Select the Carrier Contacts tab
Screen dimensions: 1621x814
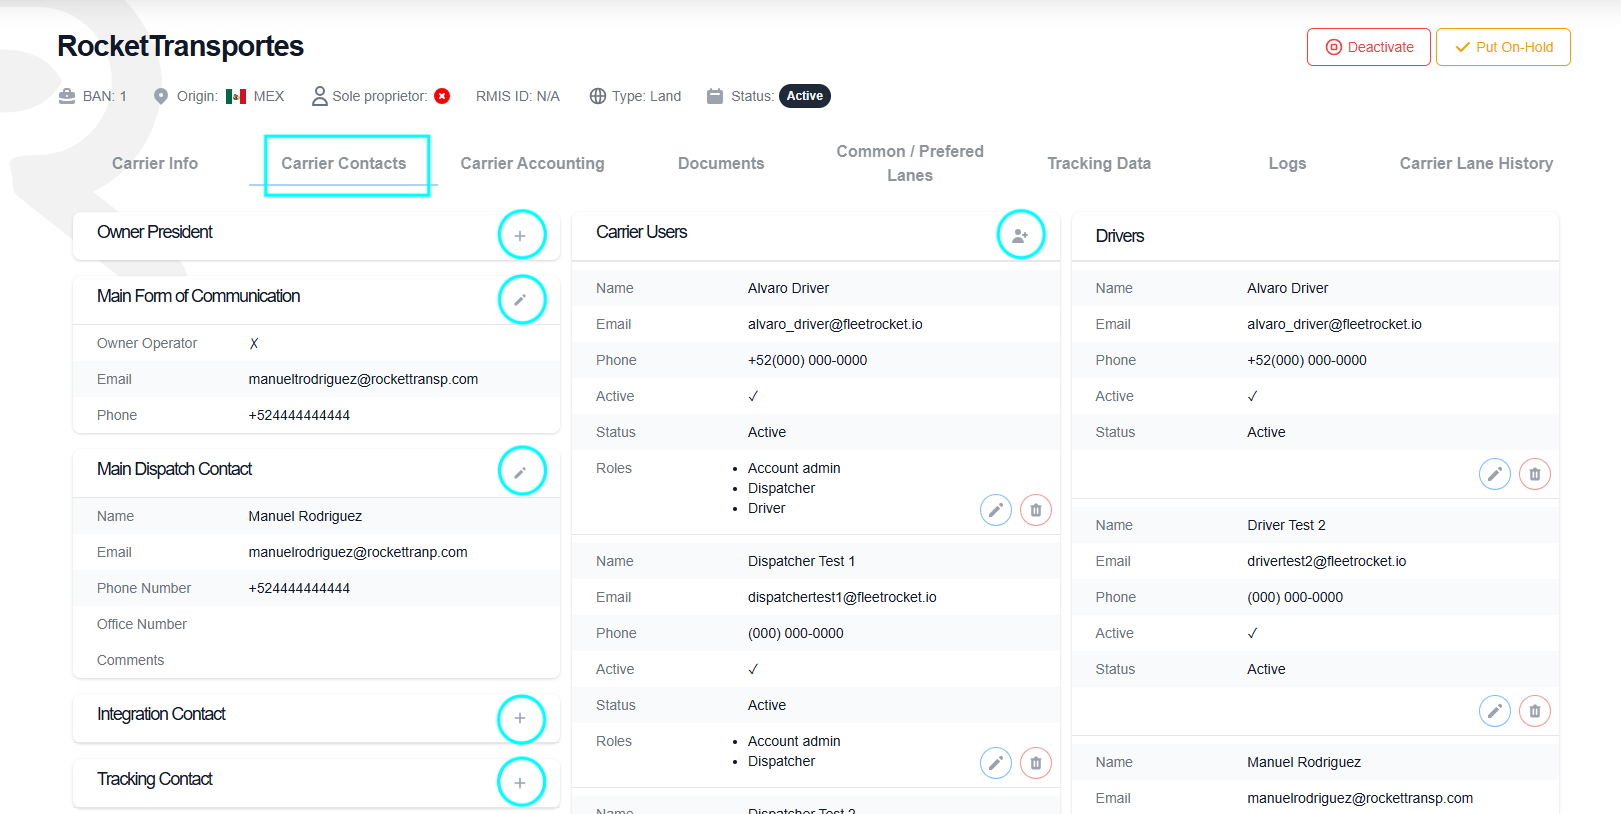pyautogui.click(x=344, y=163)
